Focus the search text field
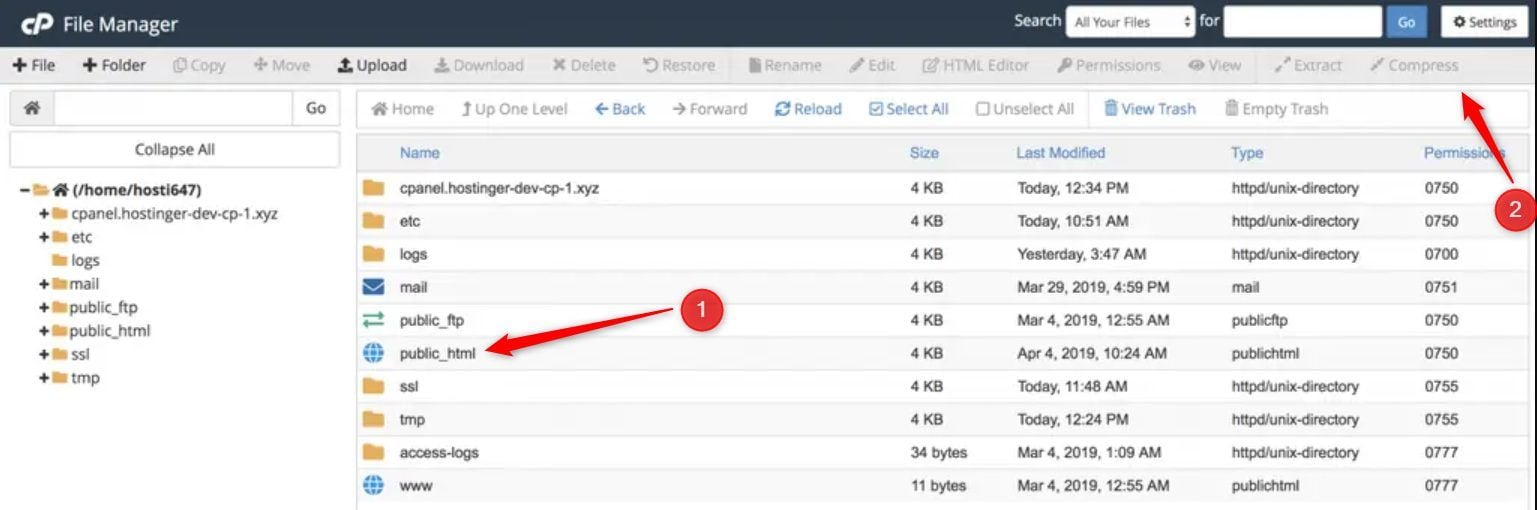Viewport: 1537px width, 510px height. pos(1302,22)
